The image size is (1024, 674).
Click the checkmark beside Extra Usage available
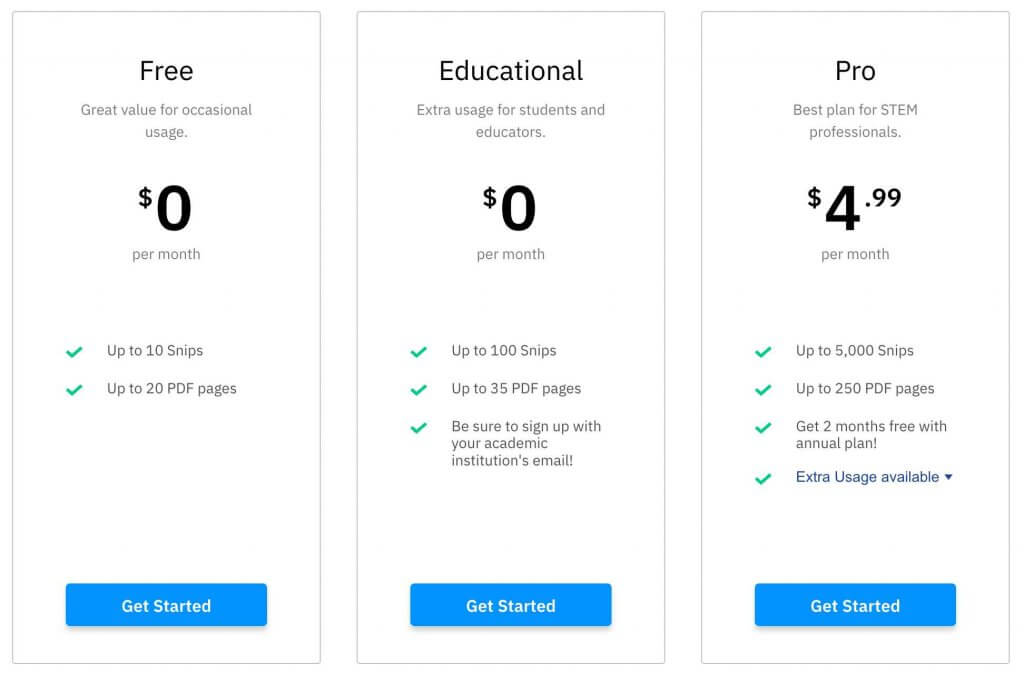coord(763,479)
